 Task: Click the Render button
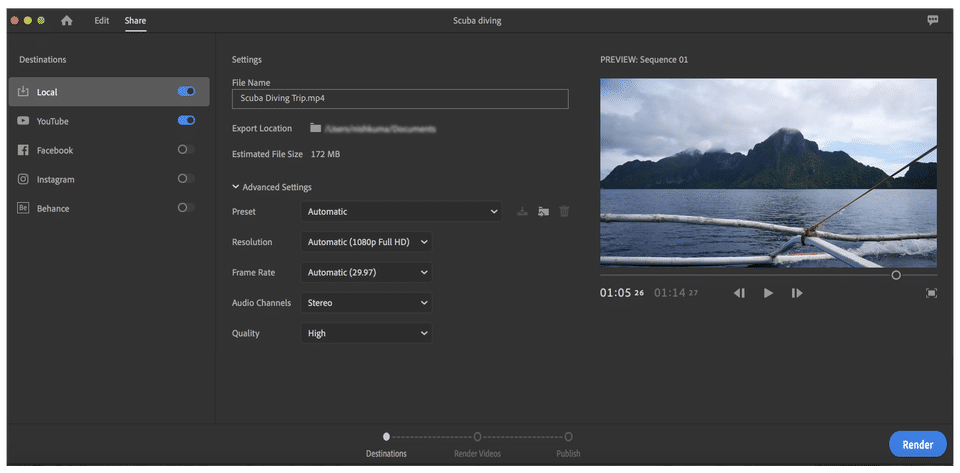pos(918,444)
